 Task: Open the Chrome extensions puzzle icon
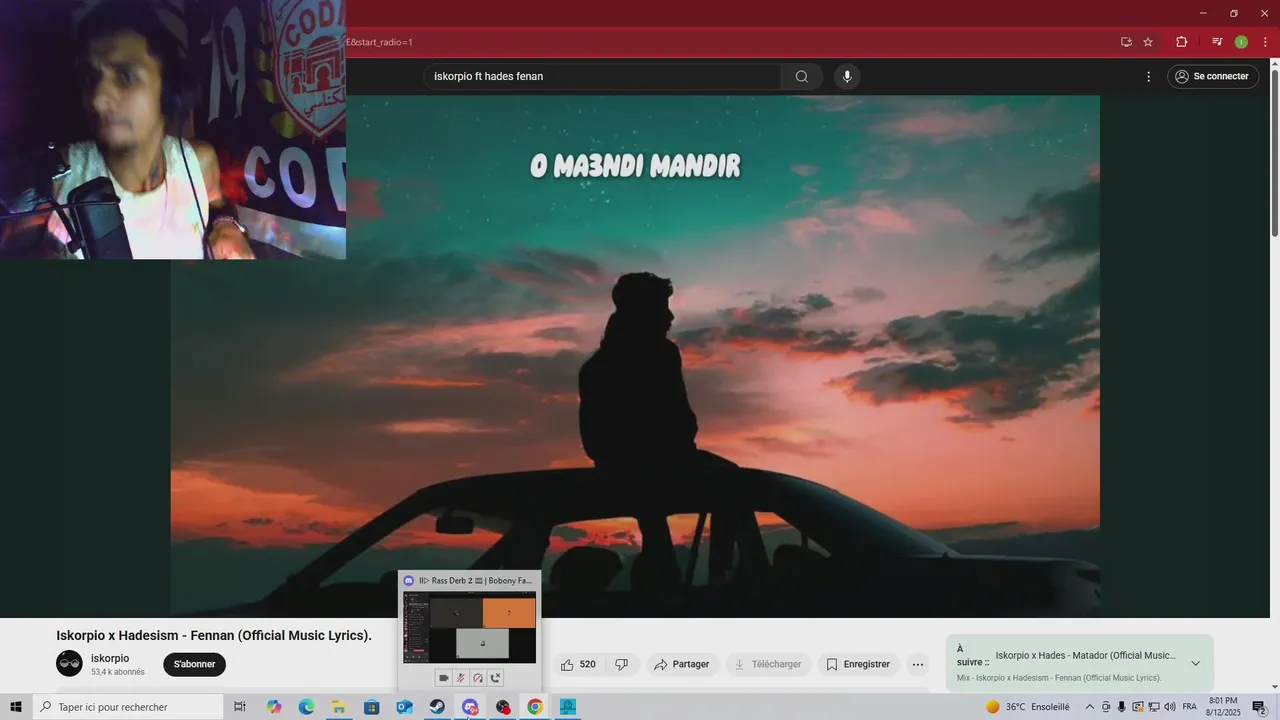click(1181, 42)
